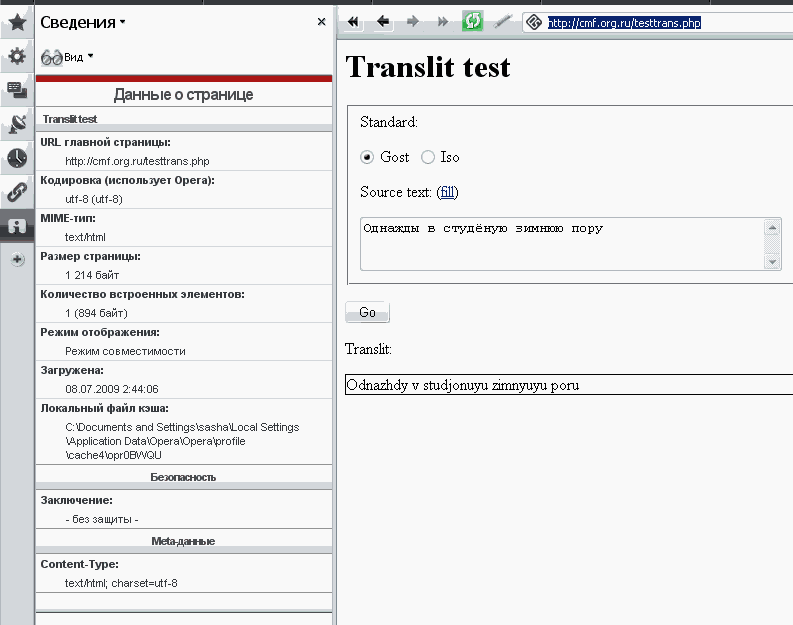Viewport: 793px width, 625px height.
Task: Open the Links chain panel
Action: click(17, 192)
